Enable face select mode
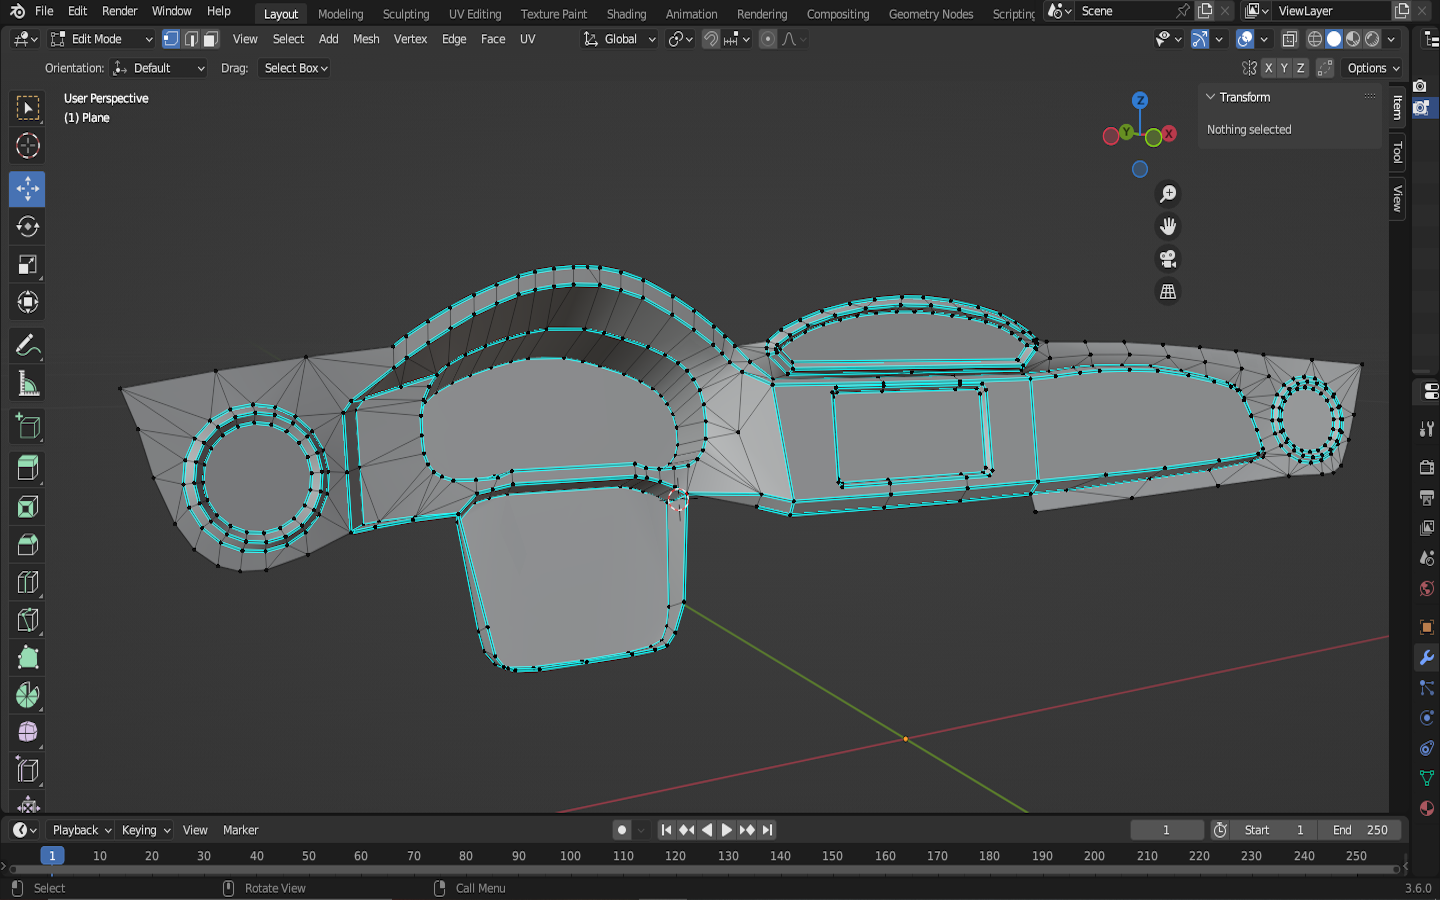Screen dimensions: 1440x900 (x=210, y=39)
